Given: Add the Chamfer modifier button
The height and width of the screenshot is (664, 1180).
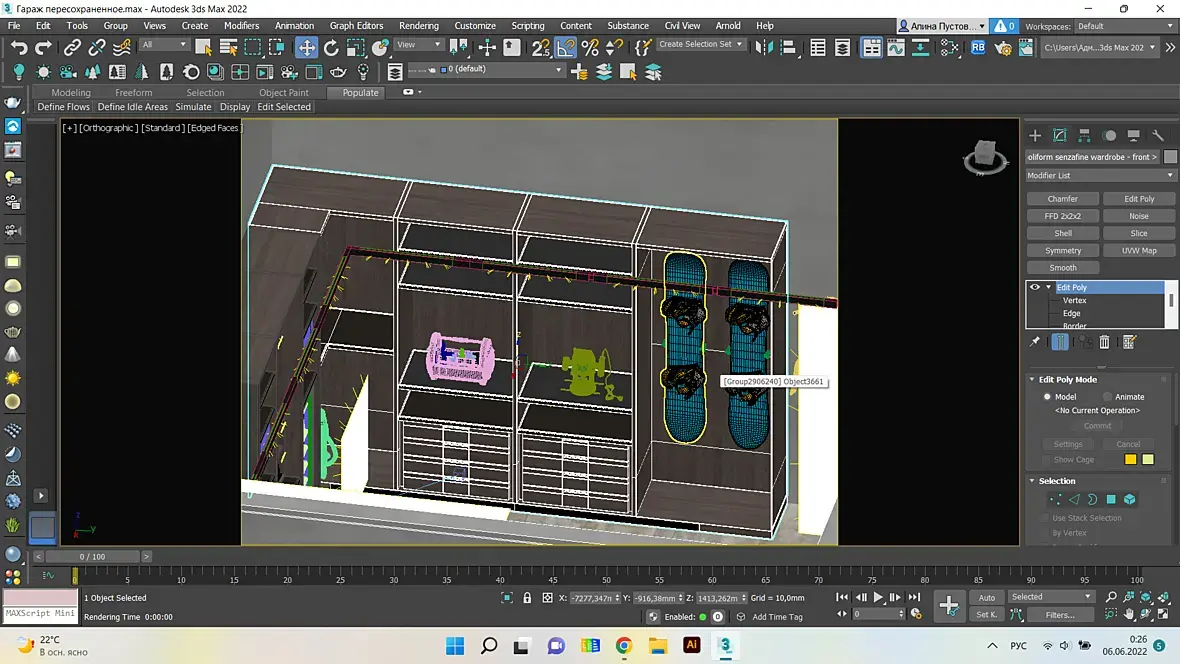Looking at the screenshot, I should point(1062,198).
